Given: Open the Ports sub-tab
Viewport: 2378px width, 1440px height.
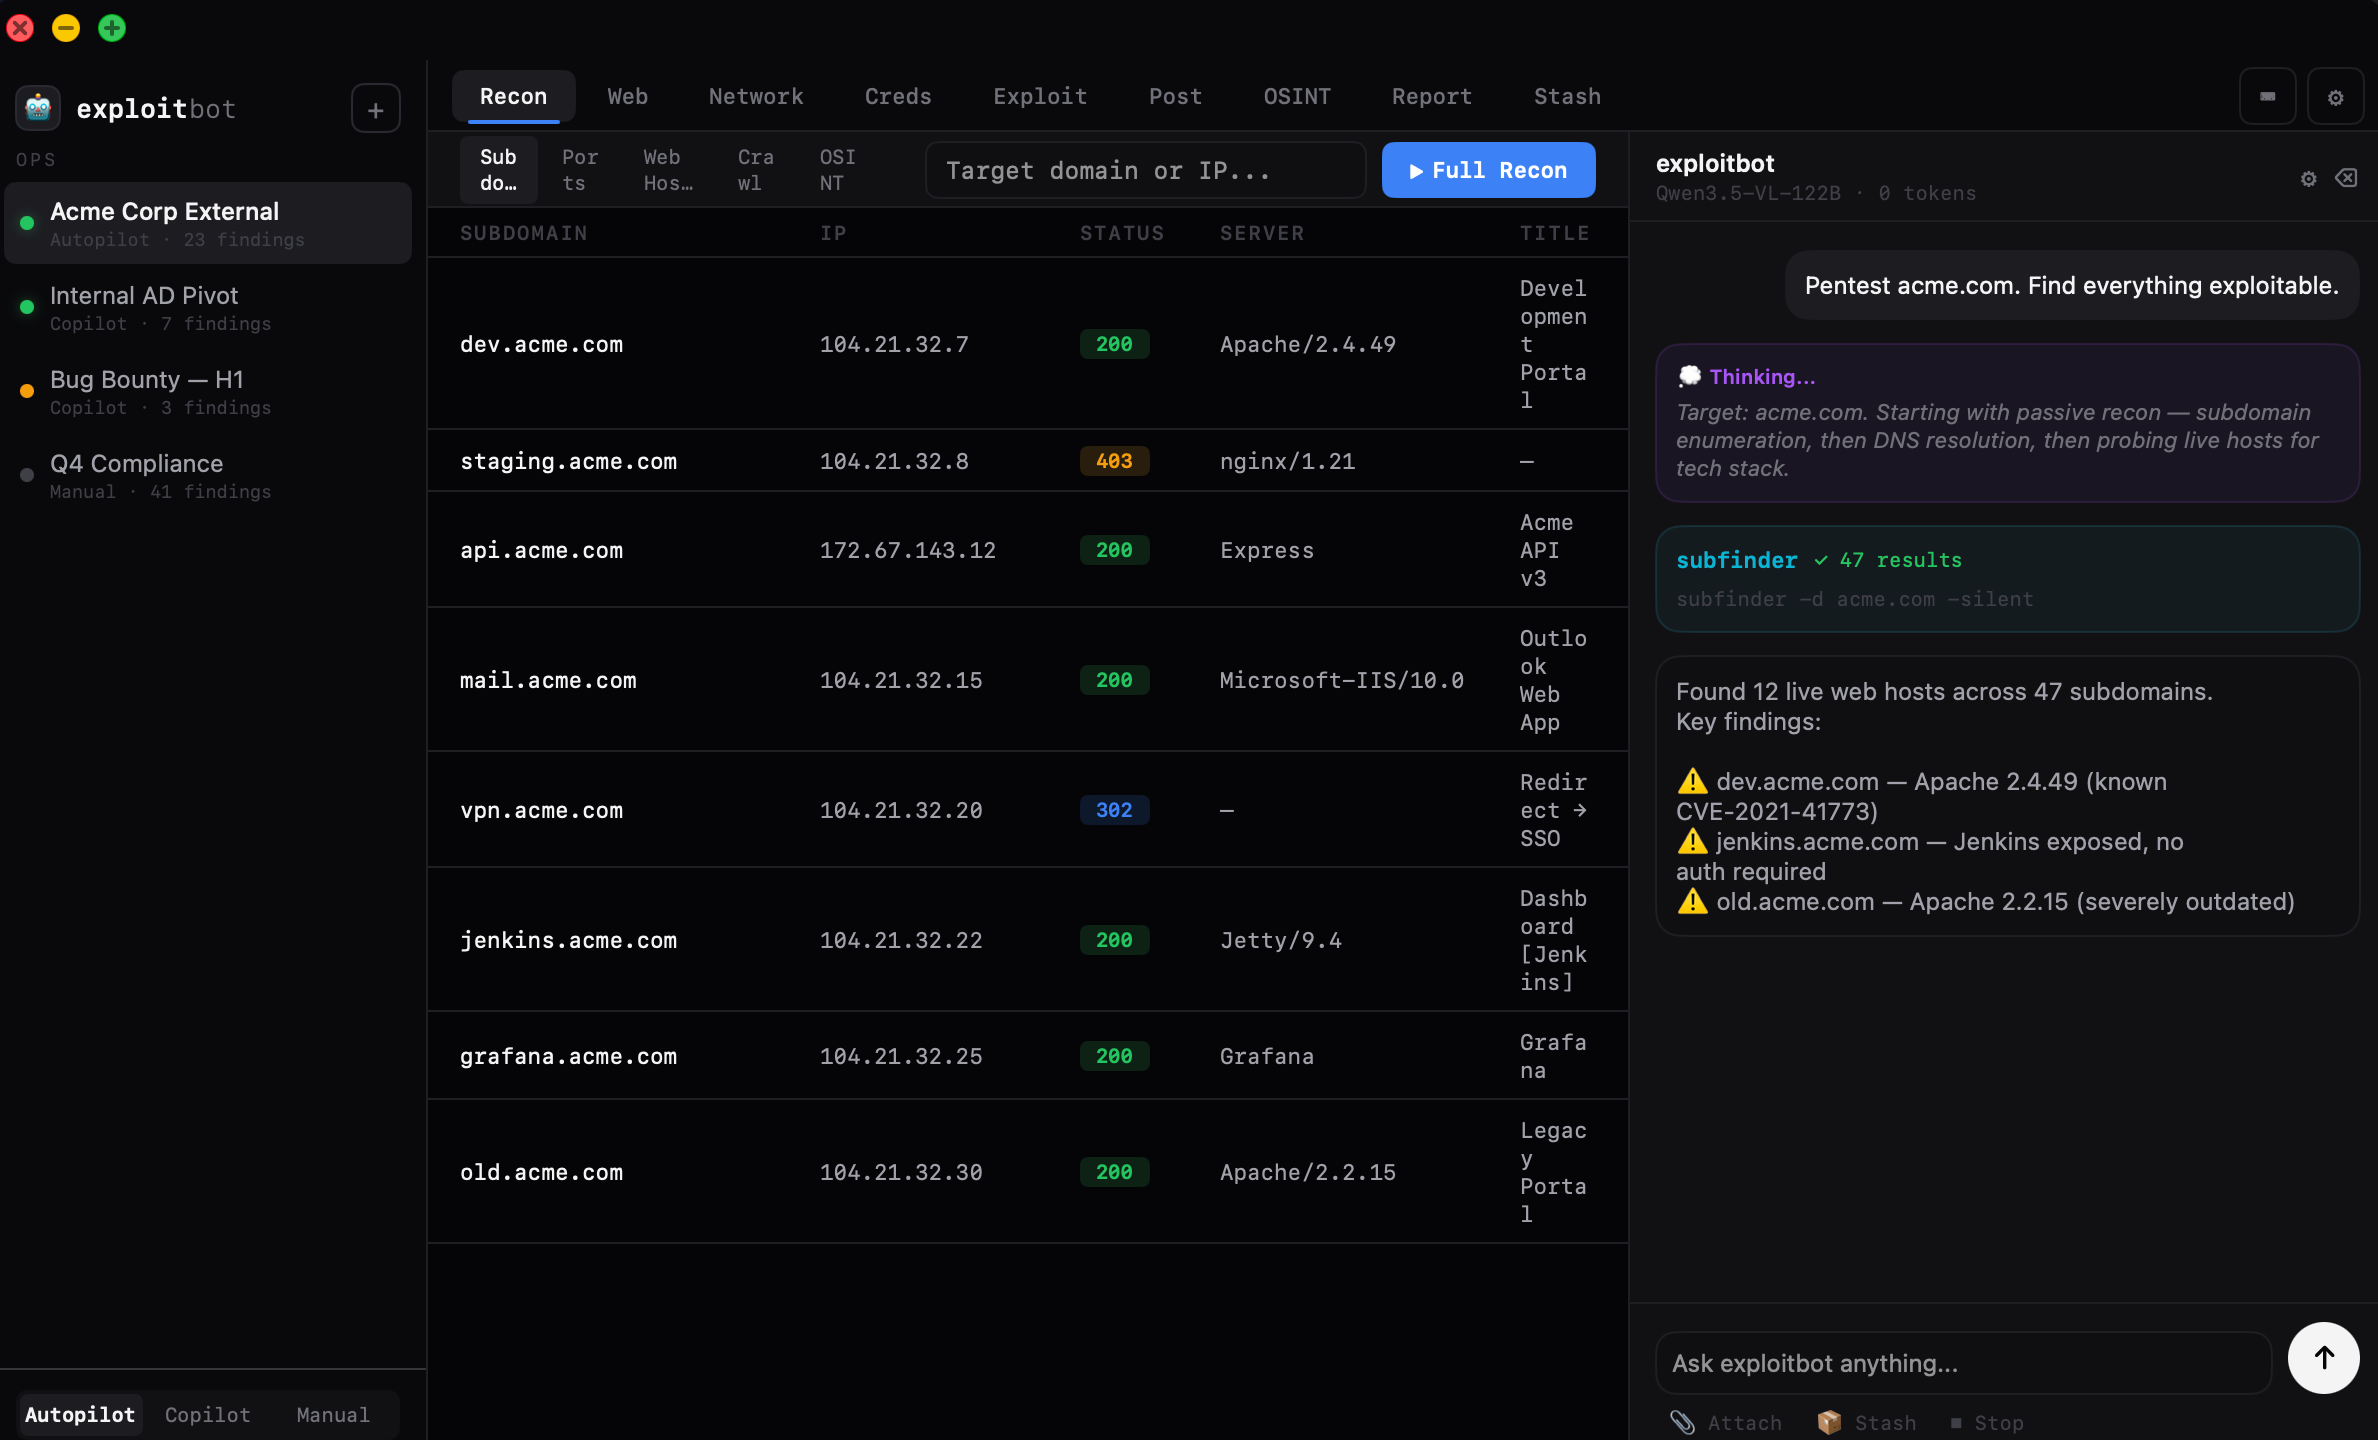Looking at the screenshot, I should [x=580, y=169].
